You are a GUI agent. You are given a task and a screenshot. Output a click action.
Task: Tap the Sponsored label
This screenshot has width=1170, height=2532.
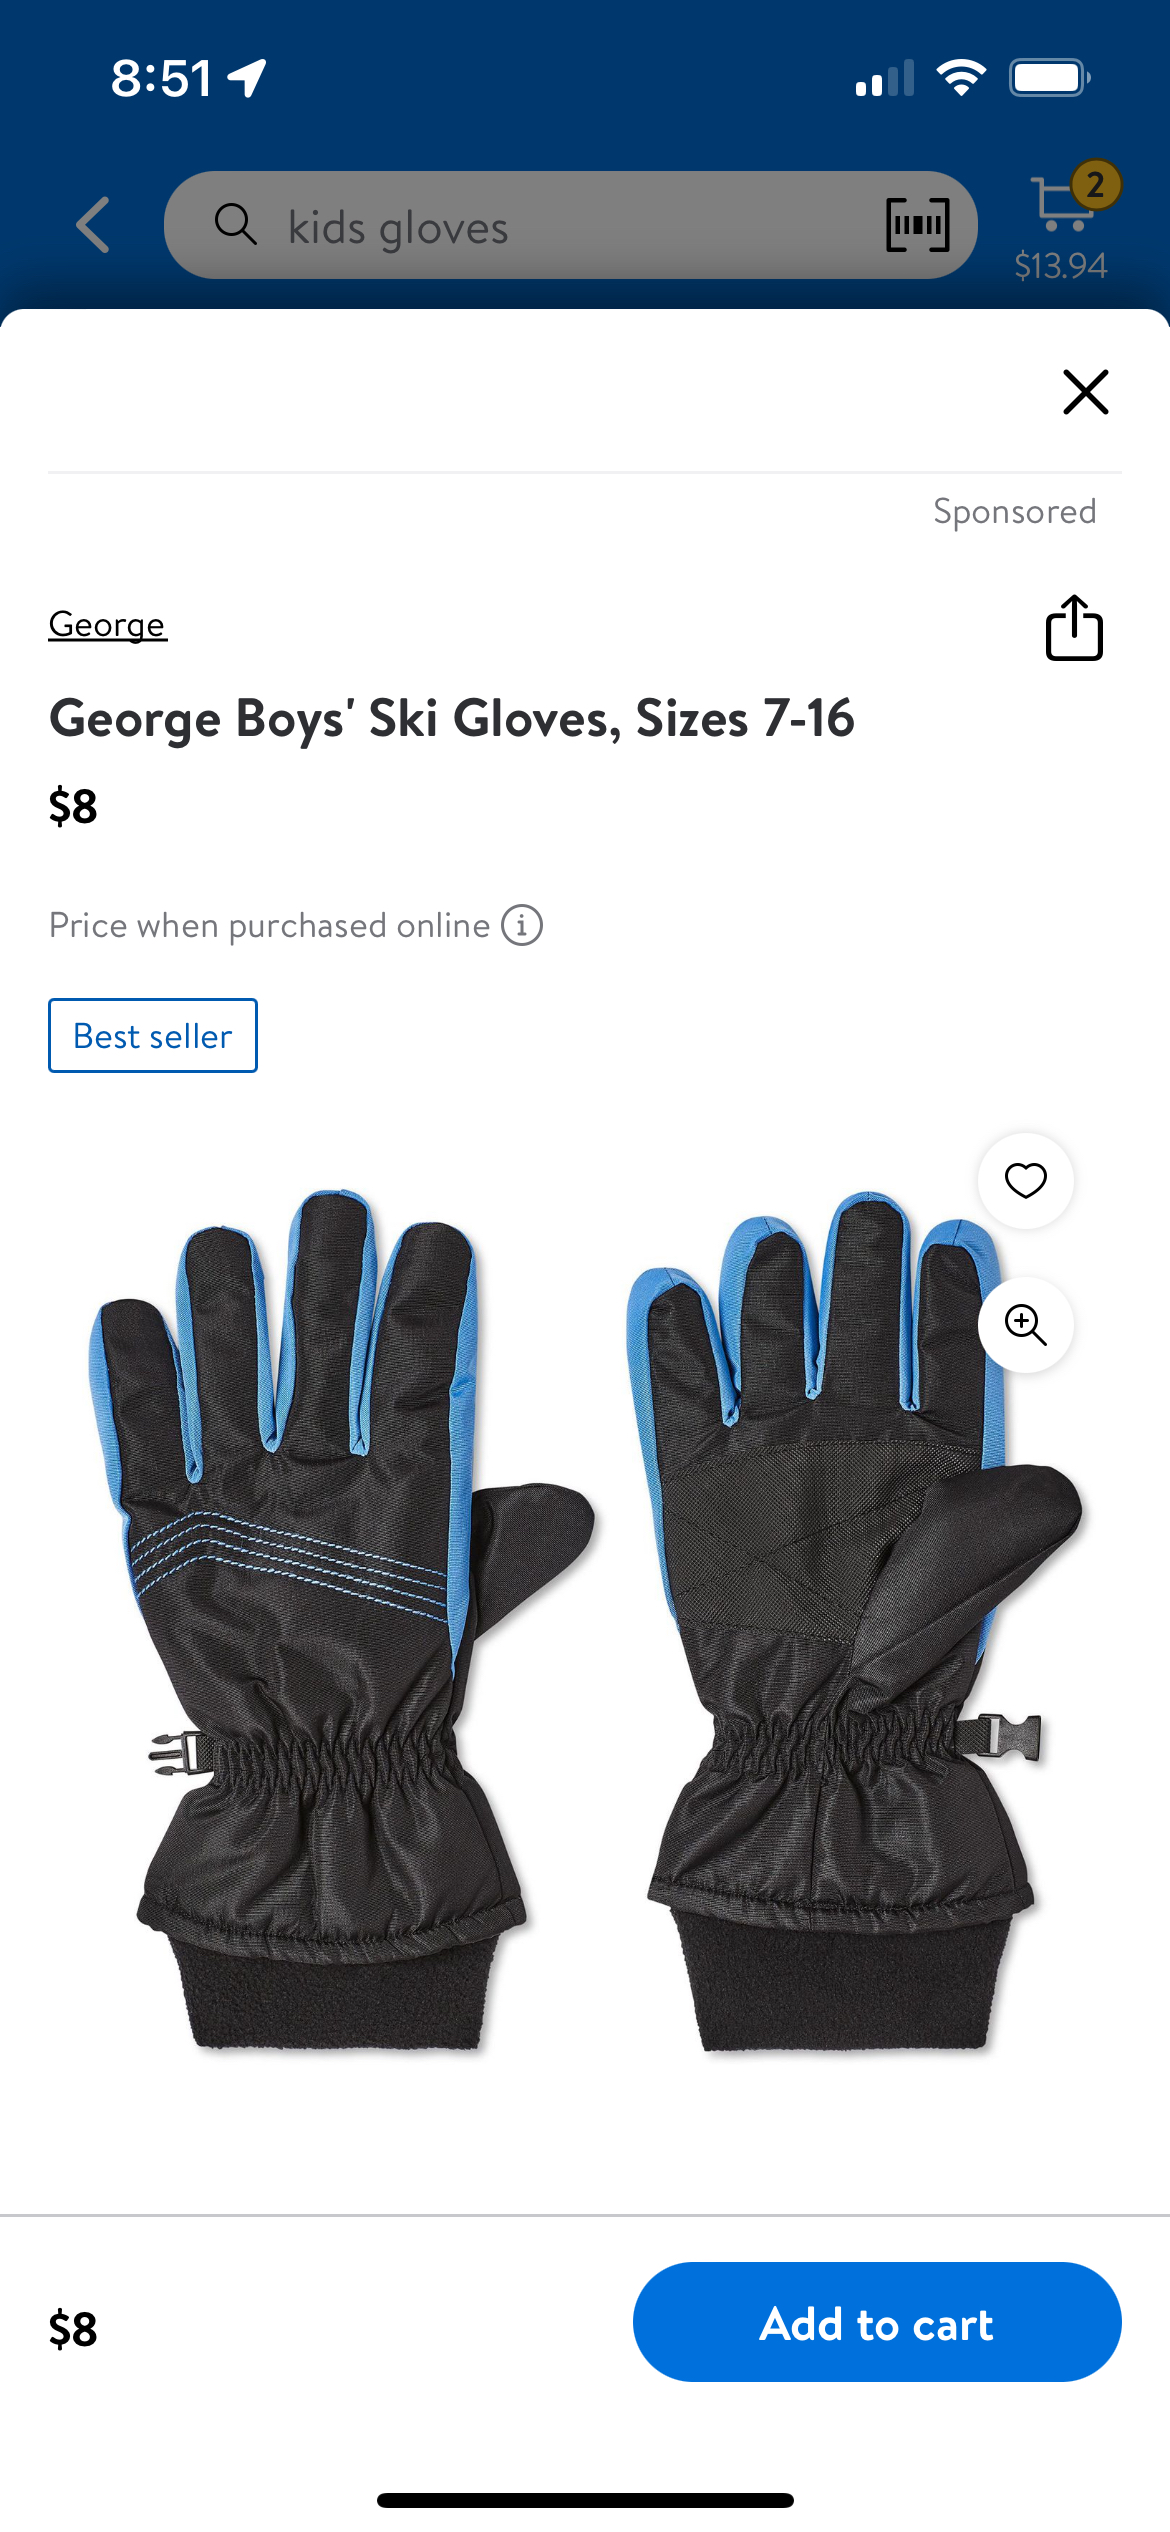(1015, 512)
